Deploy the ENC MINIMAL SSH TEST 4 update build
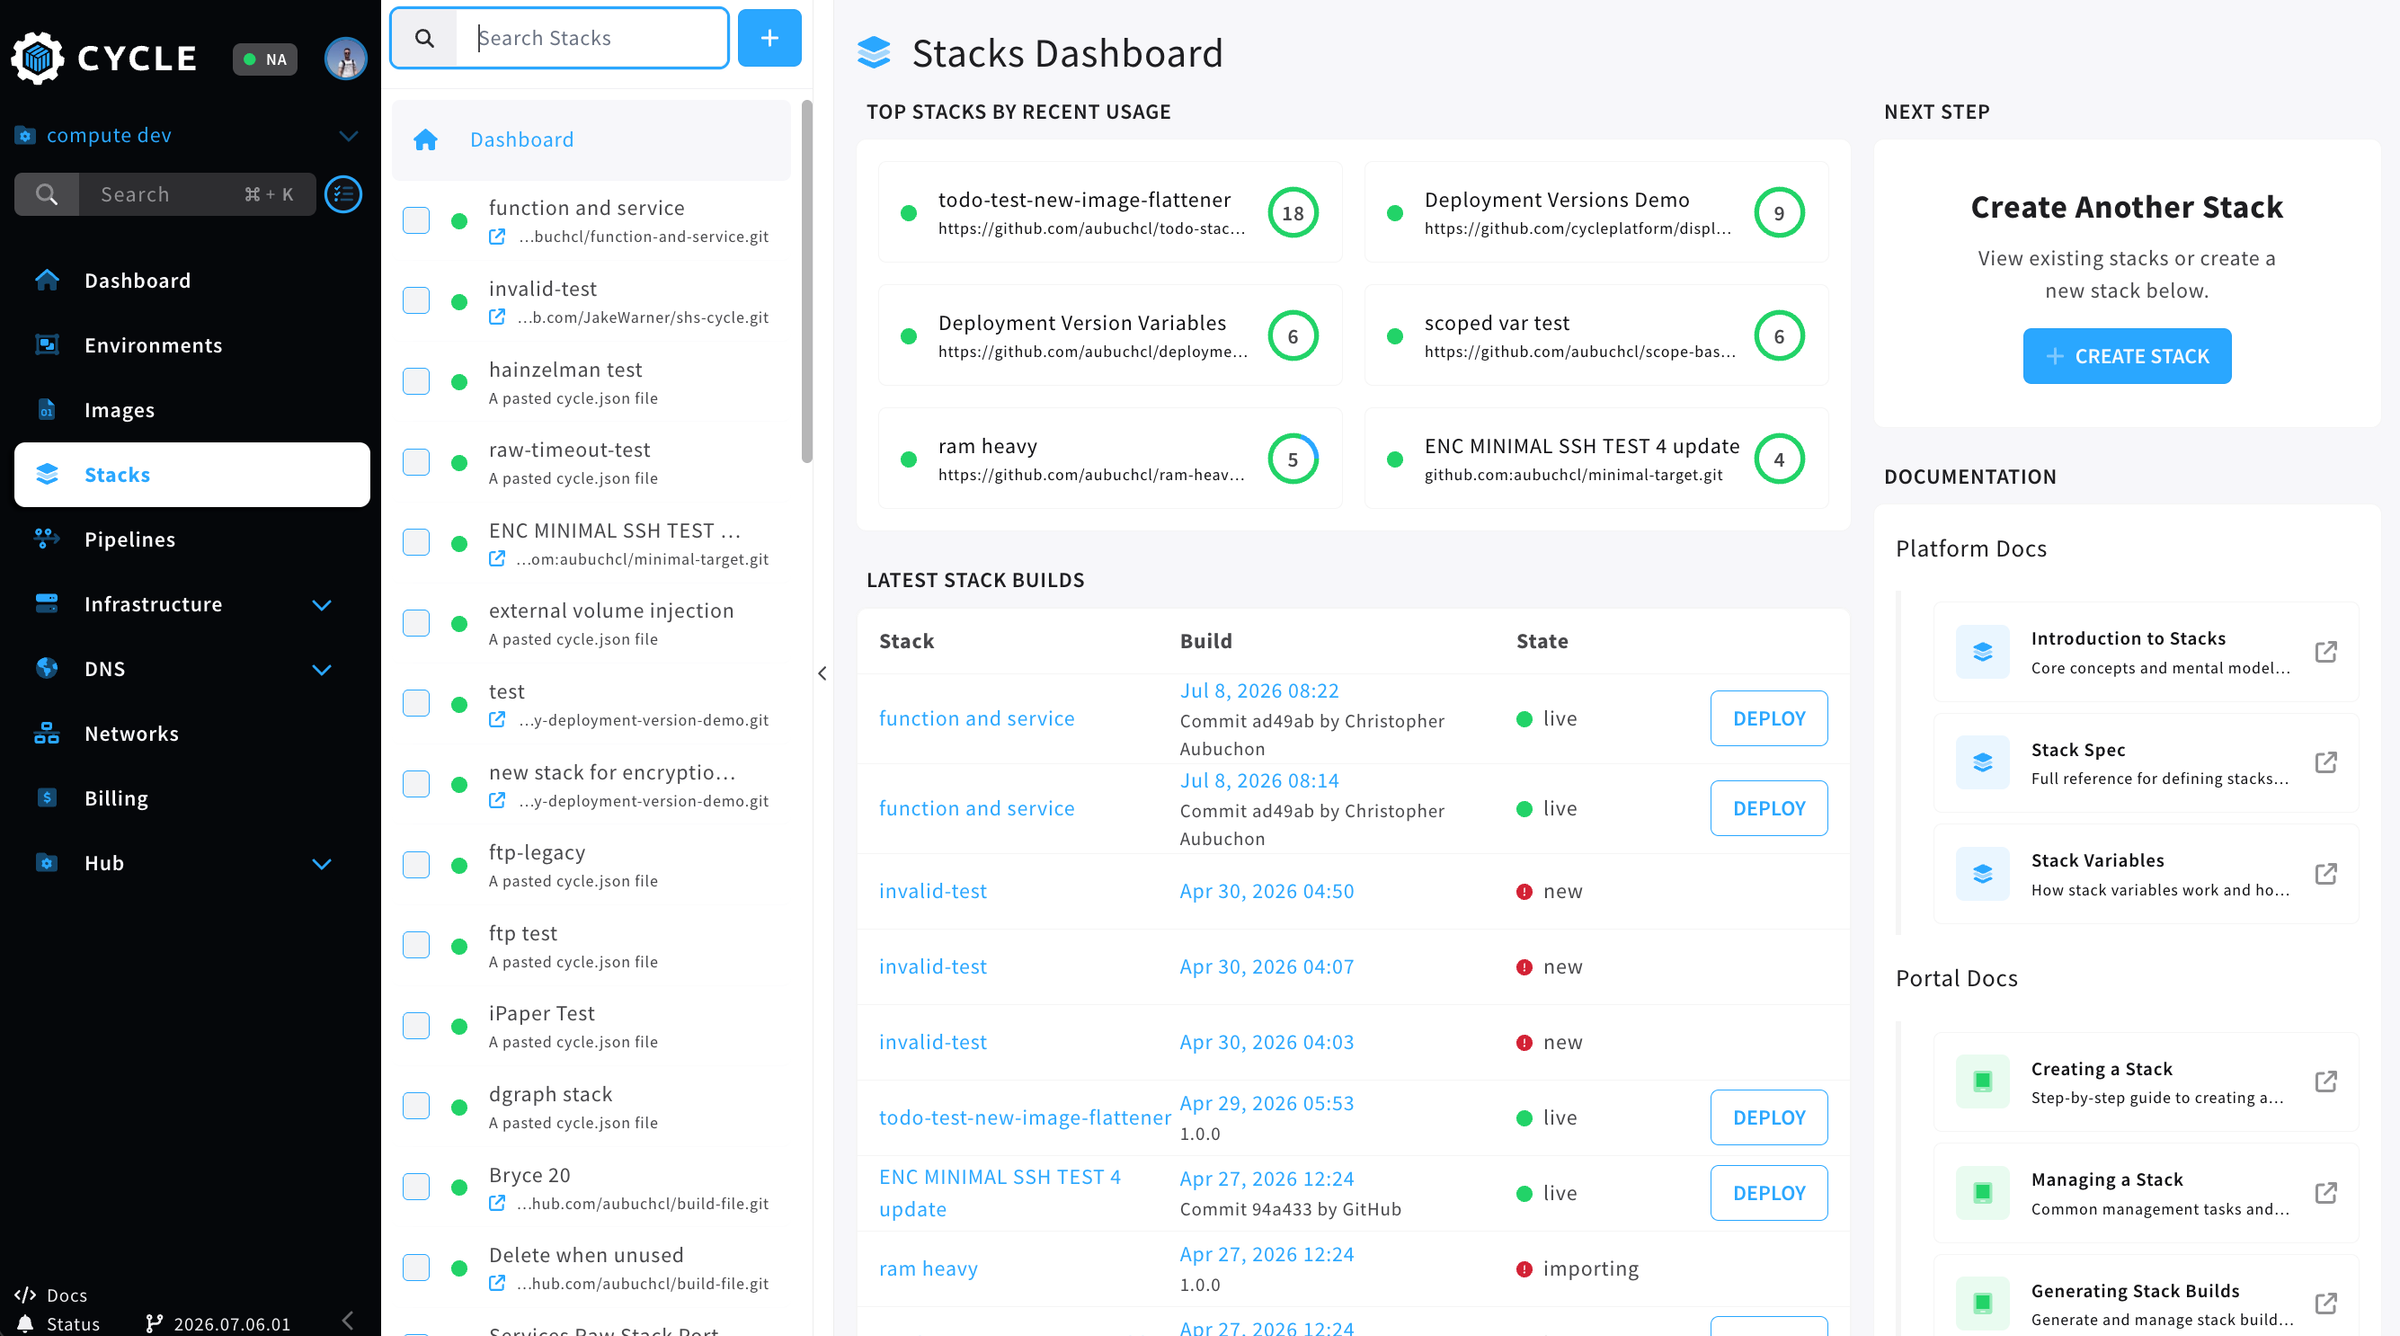This screenshot has width=2400, height=1336. tap(1769, 1193)
